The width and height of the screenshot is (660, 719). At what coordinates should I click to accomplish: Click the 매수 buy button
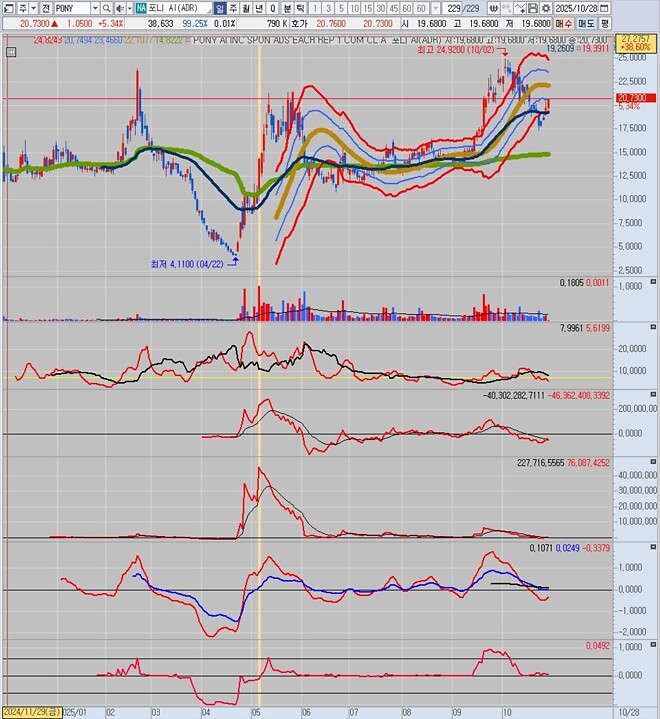[x=564, y=23]
